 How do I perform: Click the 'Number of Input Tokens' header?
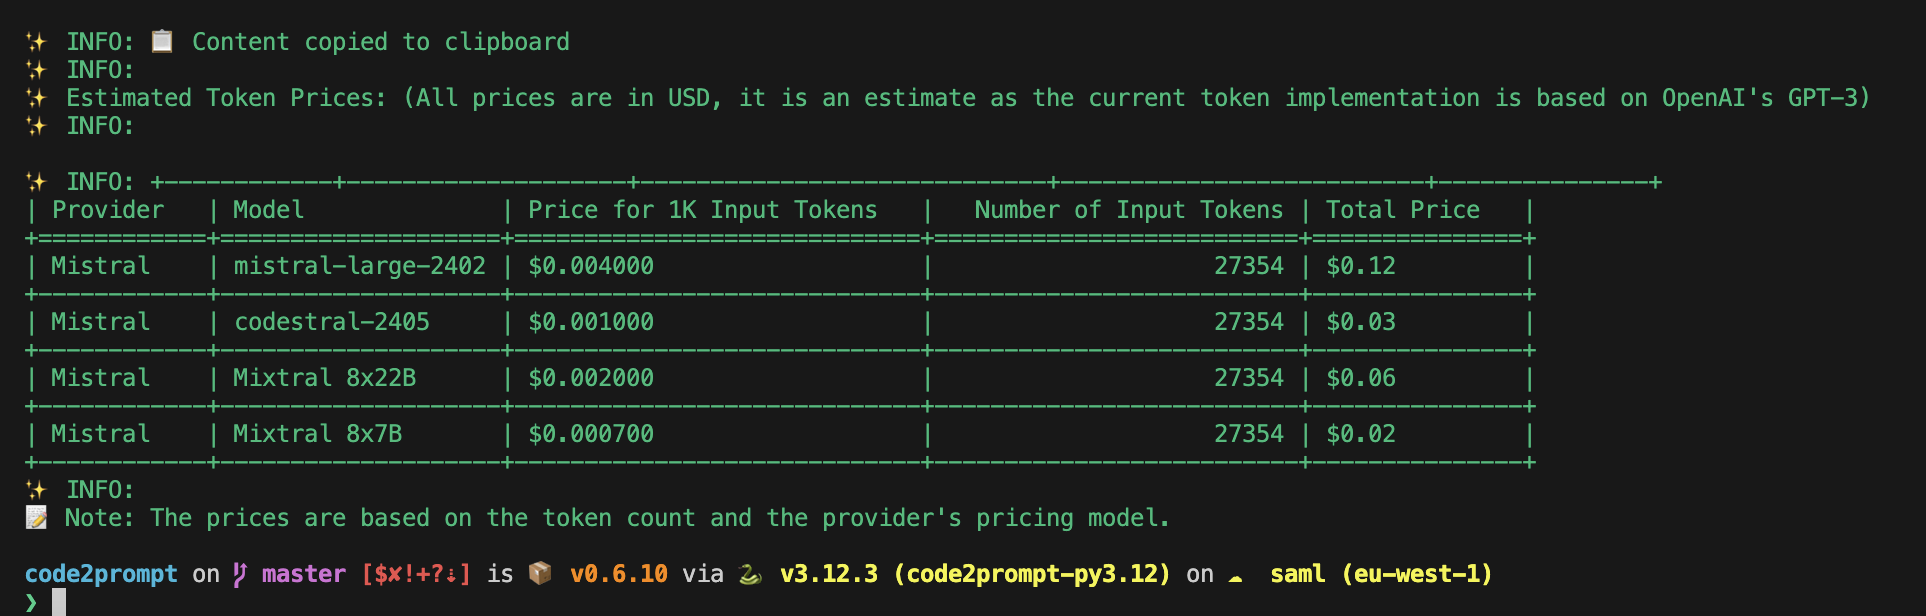point(1128,210)
